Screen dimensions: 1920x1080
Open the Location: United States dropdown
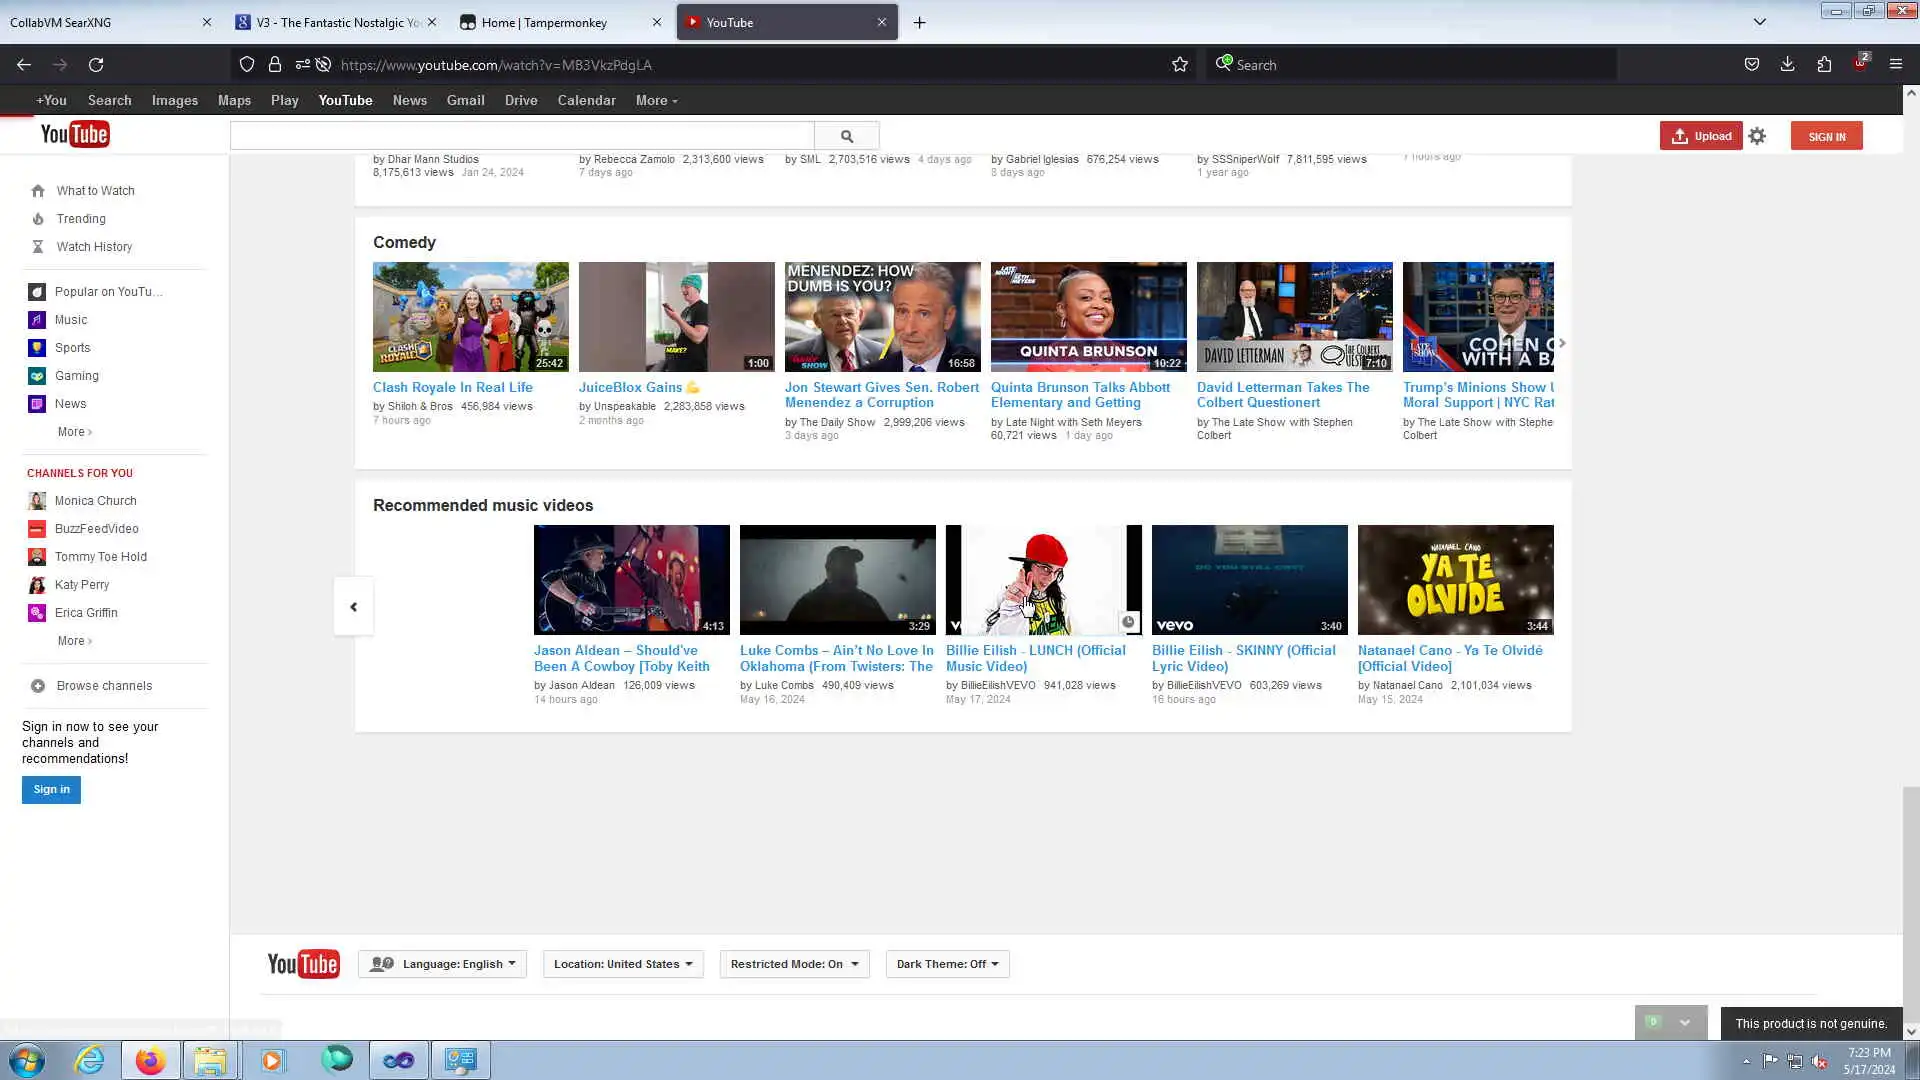[x=622, y=964]
